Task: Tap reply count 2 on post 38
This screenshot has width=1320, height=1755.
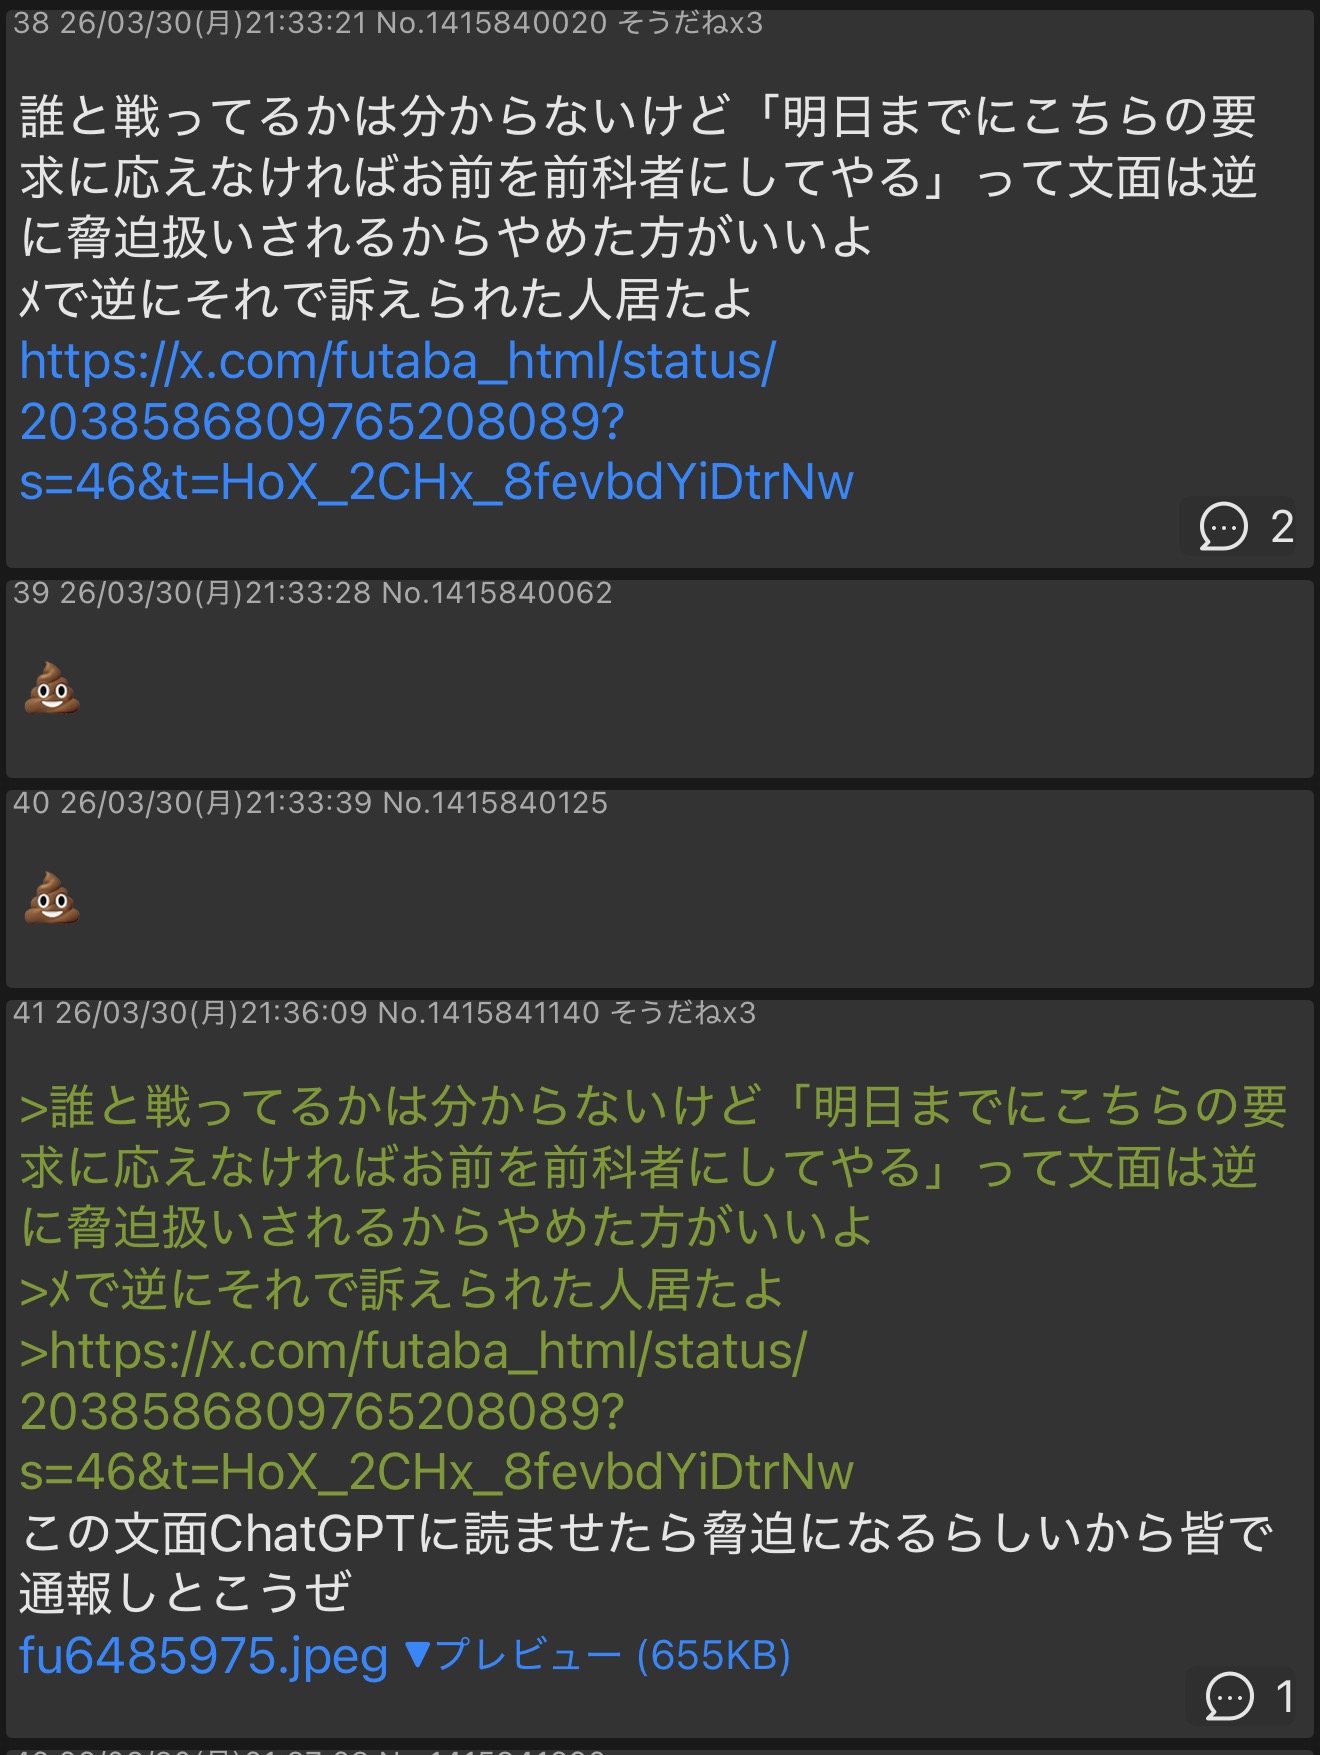Action: pyautogui.click(x=1282, y=527)
